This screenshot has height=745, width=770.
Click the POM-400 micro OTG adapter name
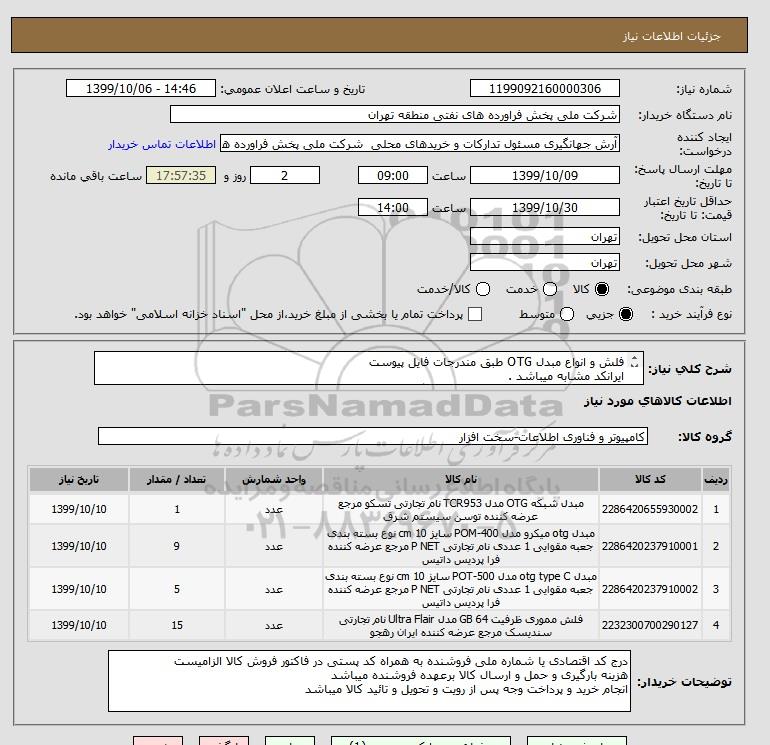(x=461, y=546)
